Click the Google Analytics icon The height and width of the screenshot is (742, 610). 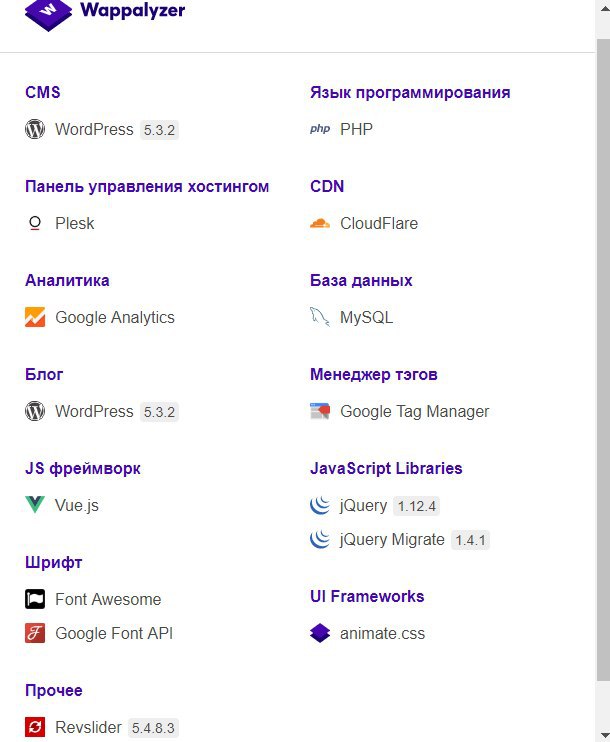[35, 317]
